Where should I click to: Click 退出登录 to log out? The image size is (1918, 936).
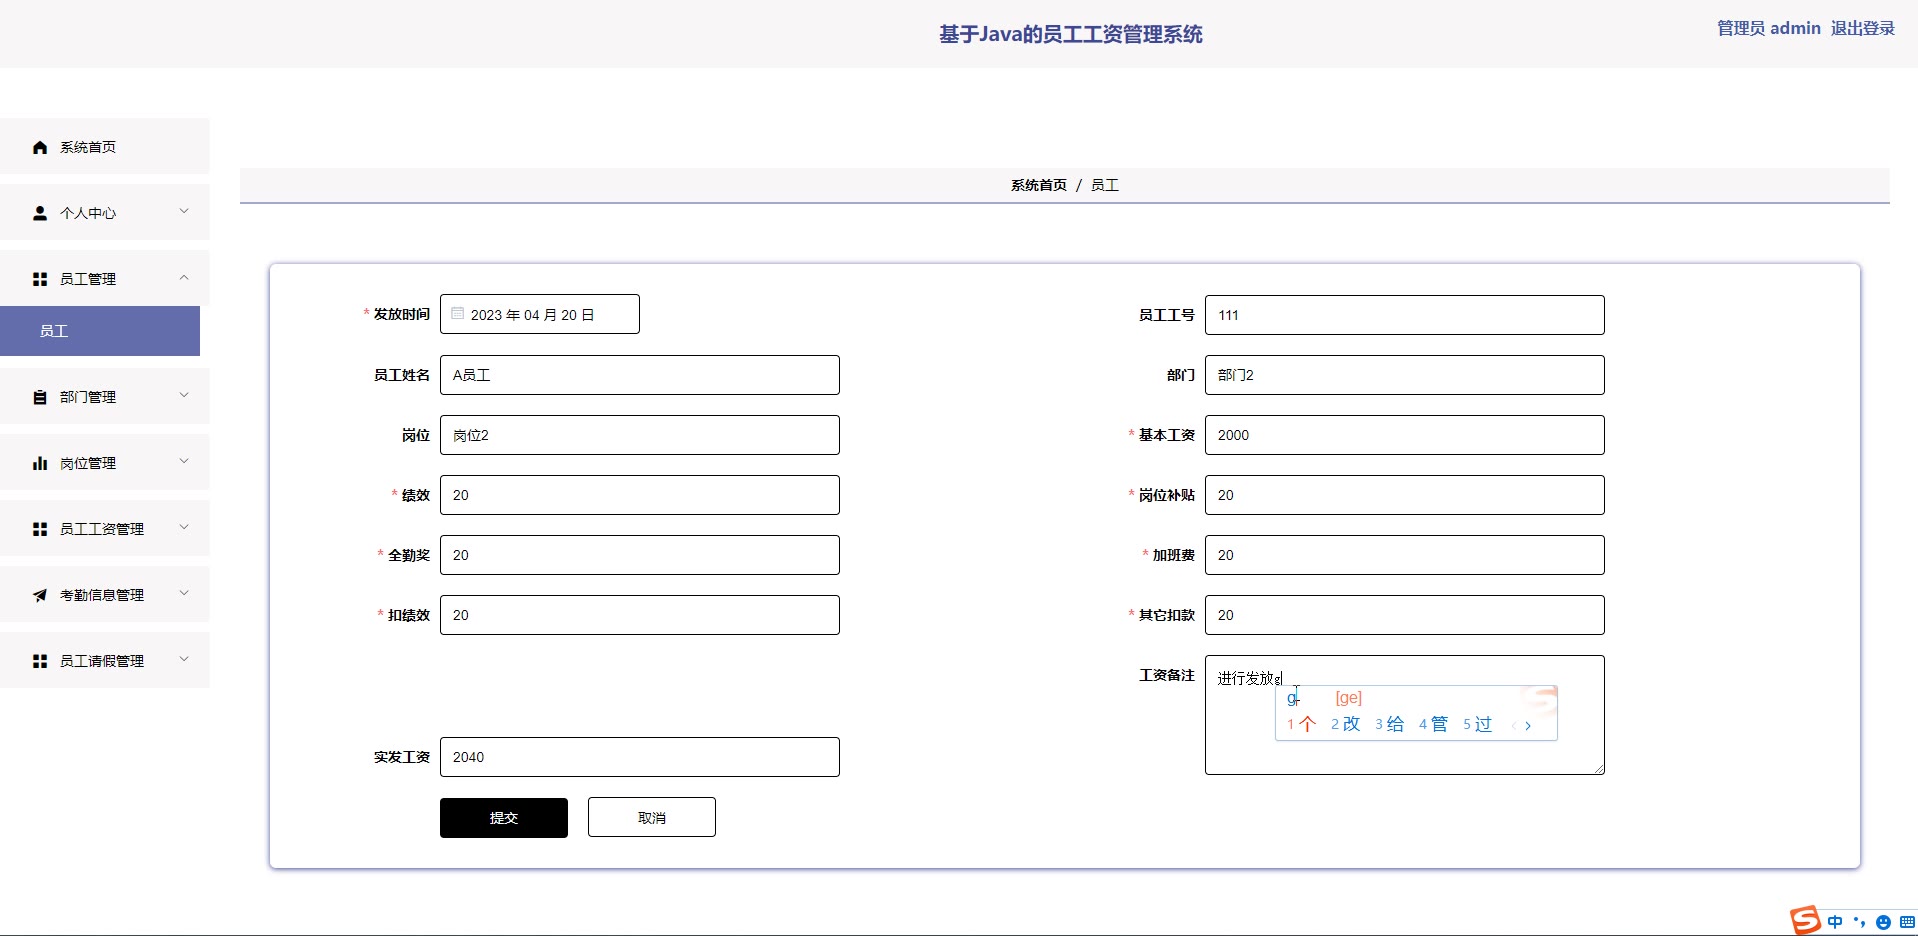[x=1862, y=28]
